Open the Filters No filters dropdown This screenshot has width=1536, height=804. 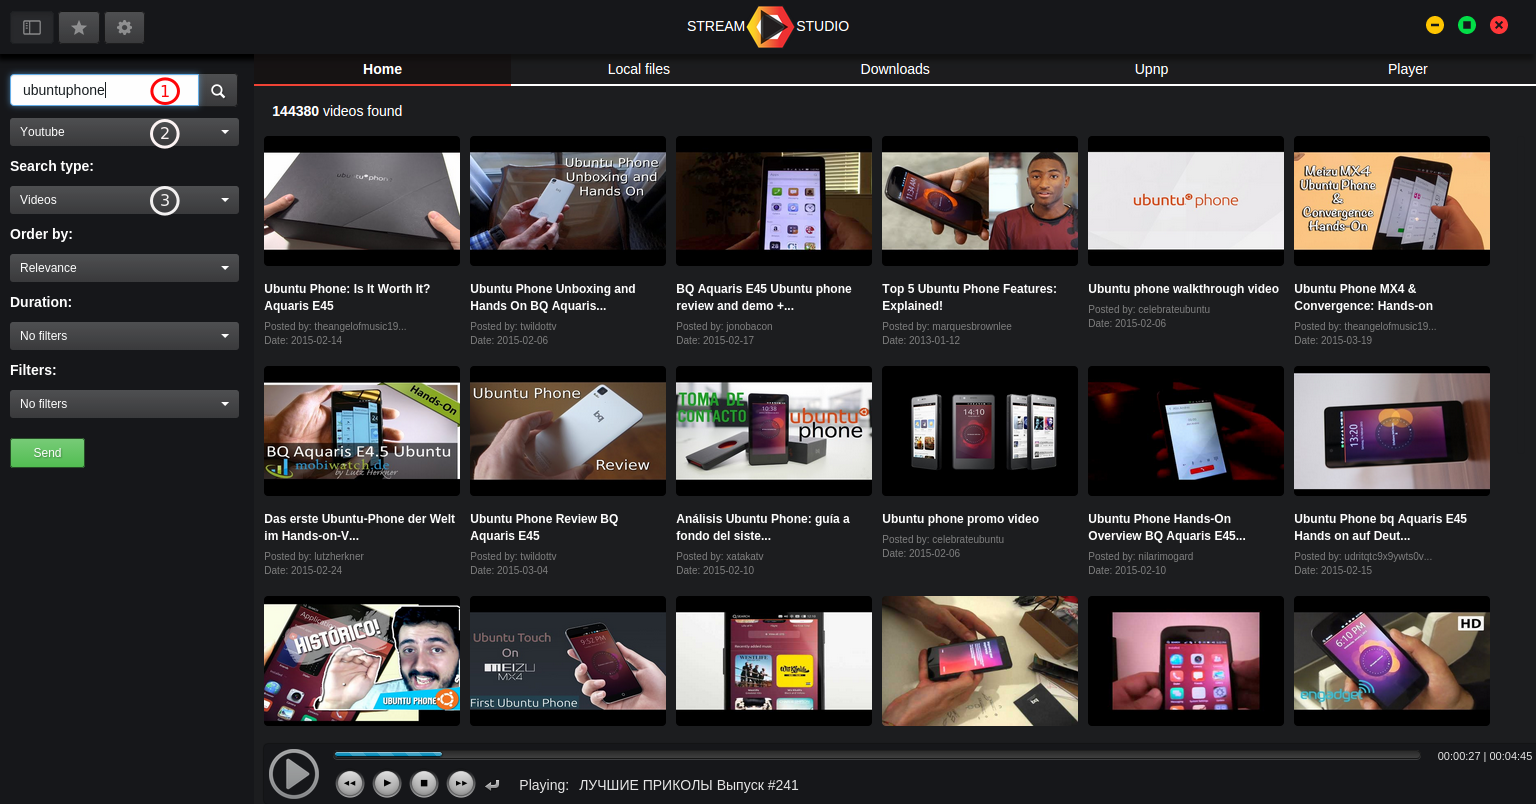[124, 404]
